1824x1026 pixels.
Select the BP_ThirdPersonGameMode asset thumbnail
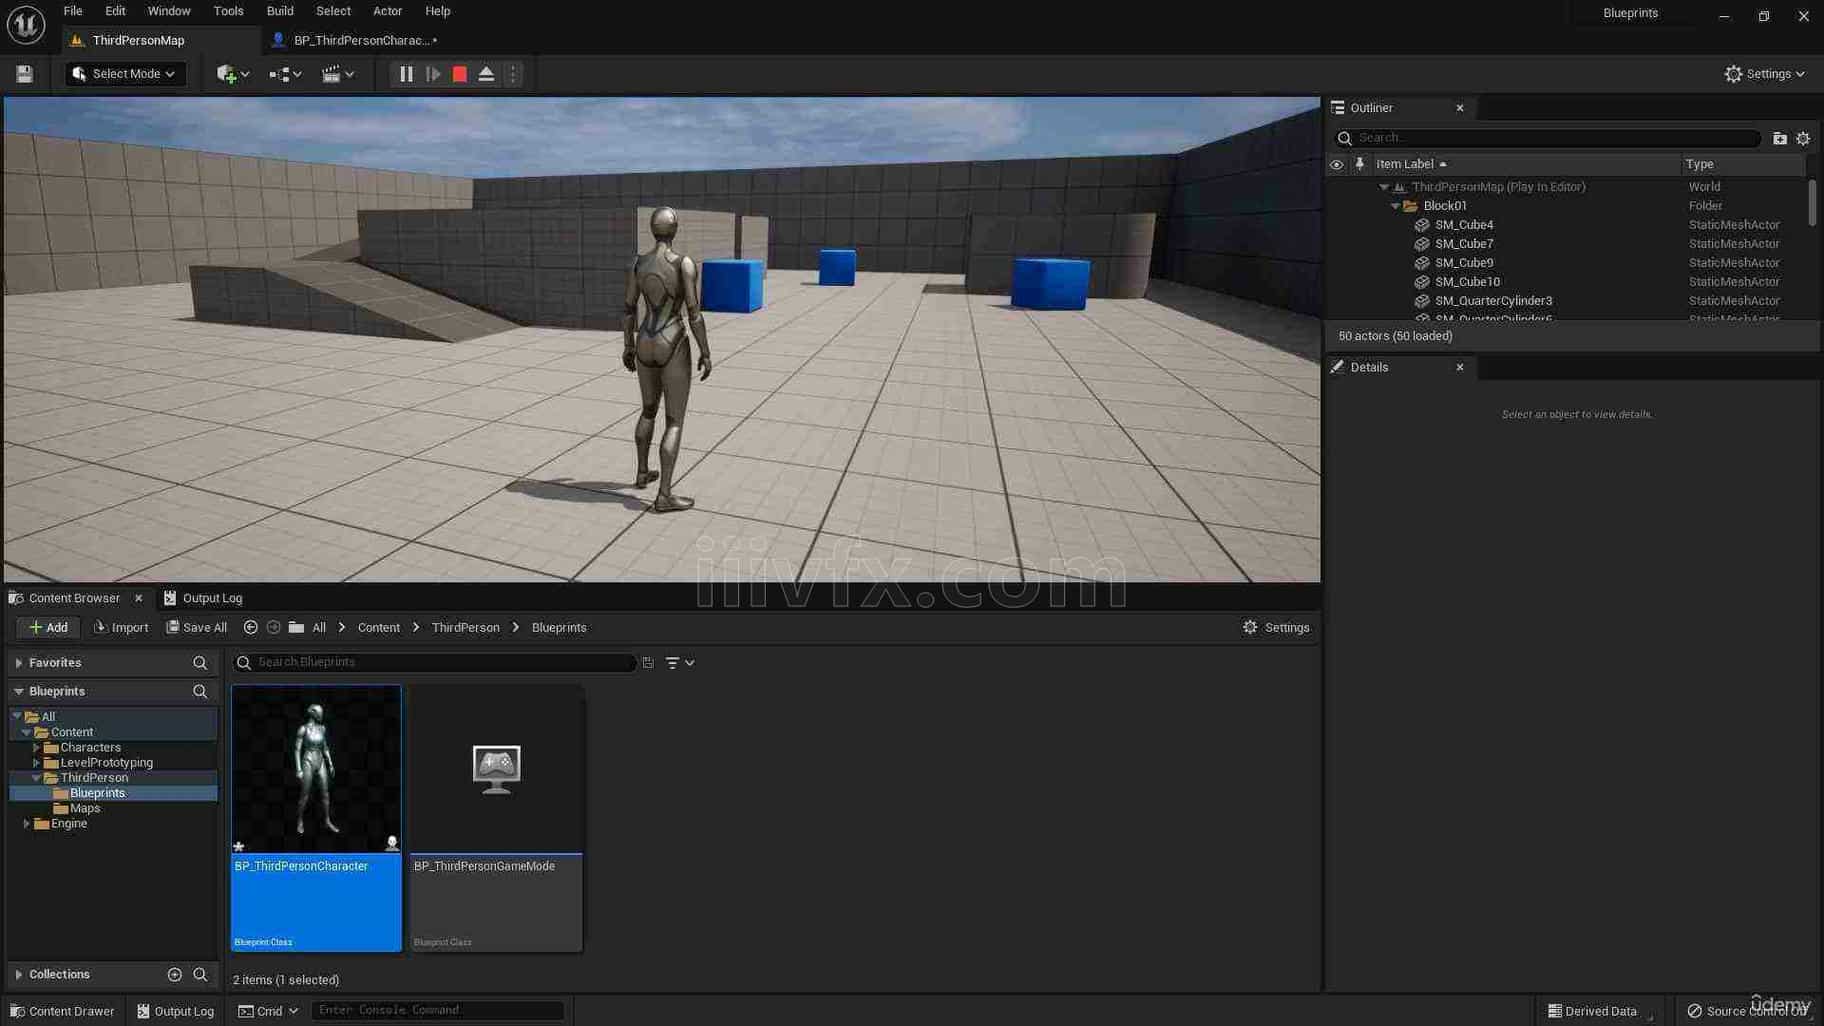[496, 770]
